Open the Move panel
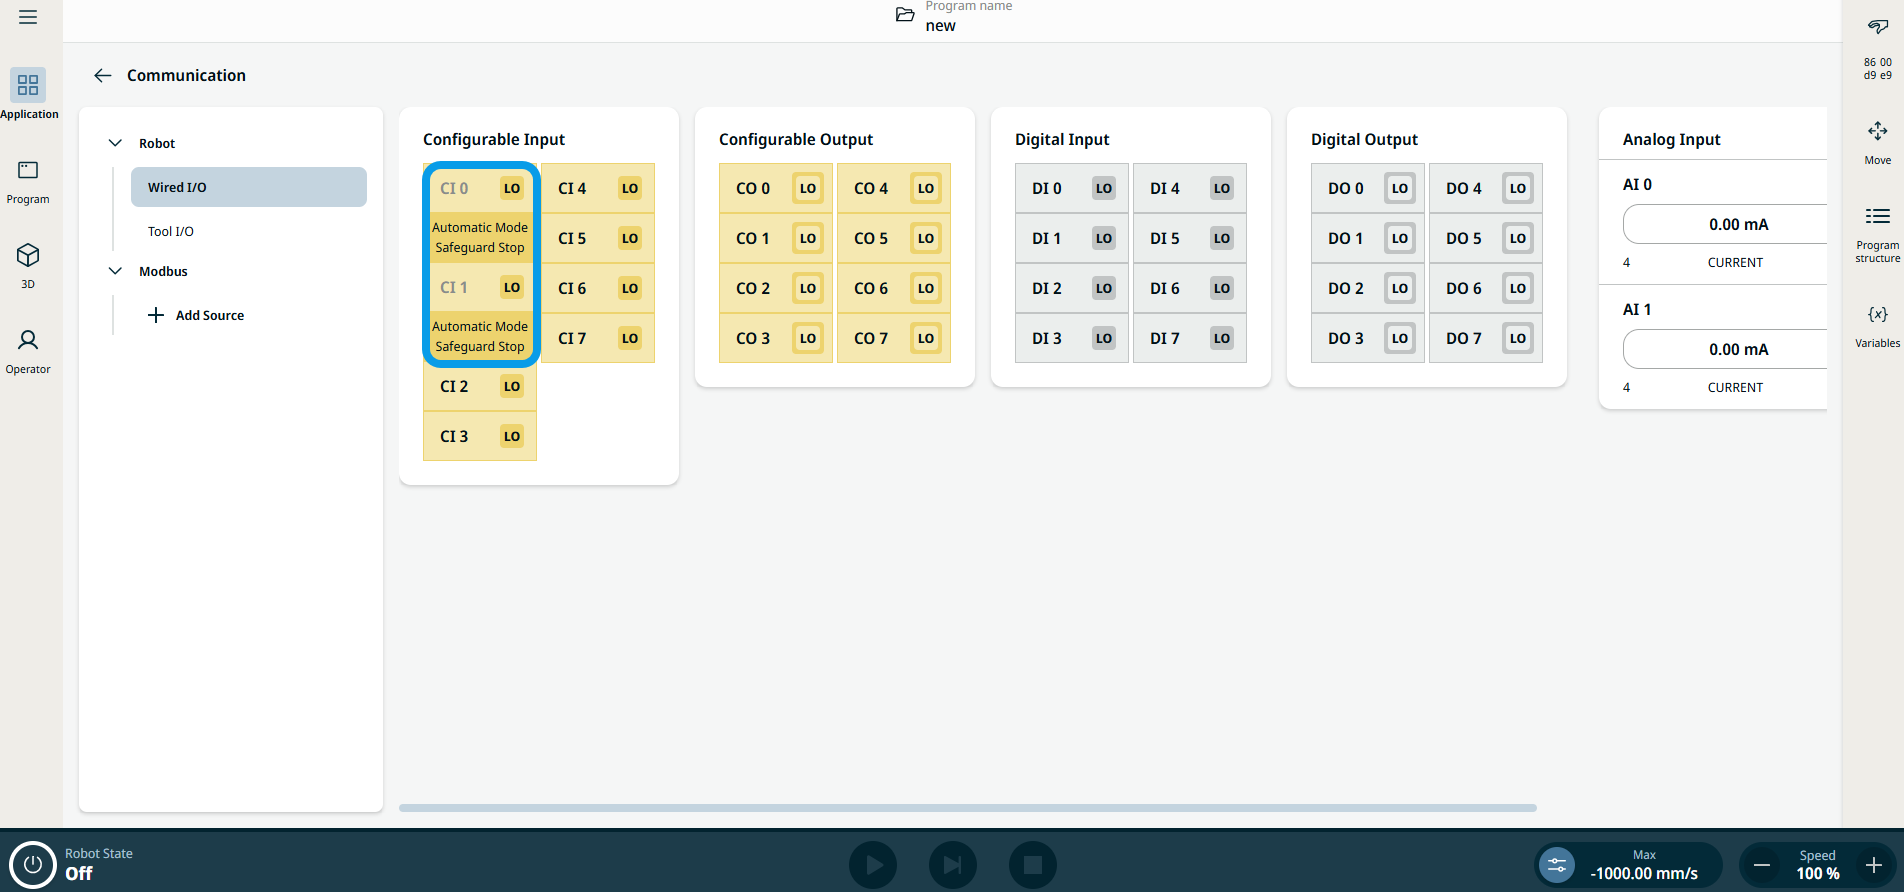This screenshot has height=892, width=1904. [x=1877, y=142]
